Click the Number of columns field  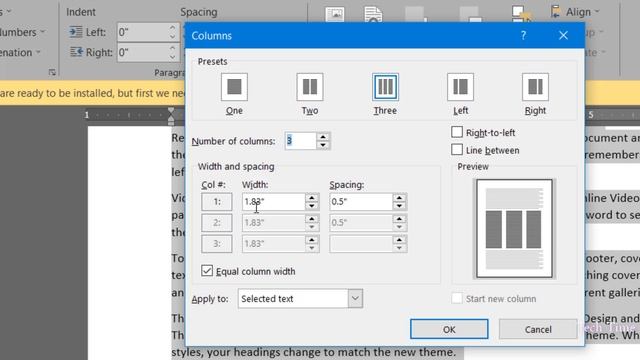[x=300, y=141]
